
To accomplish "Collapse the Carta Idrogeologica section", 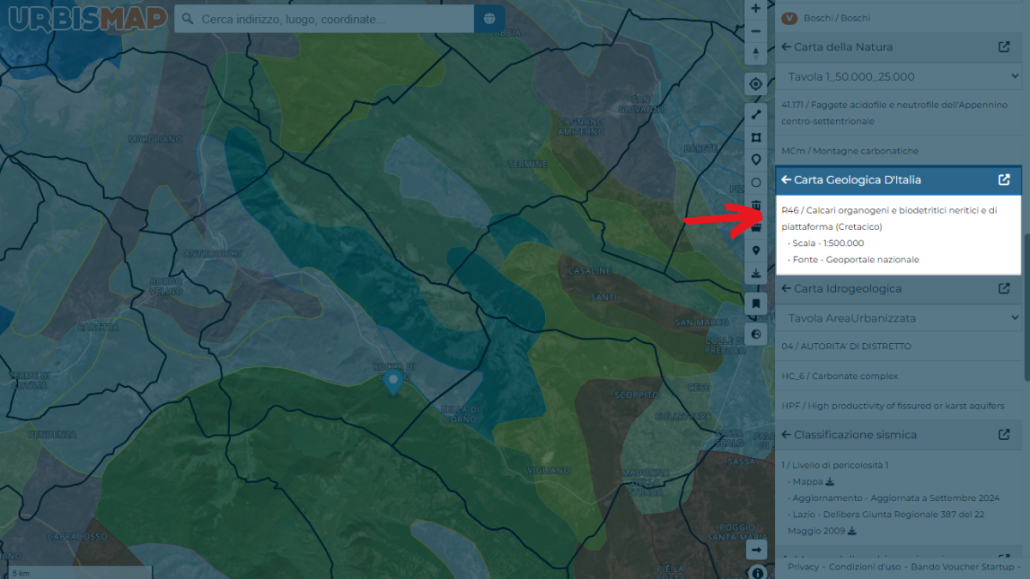I will click(x=786, y=288).
